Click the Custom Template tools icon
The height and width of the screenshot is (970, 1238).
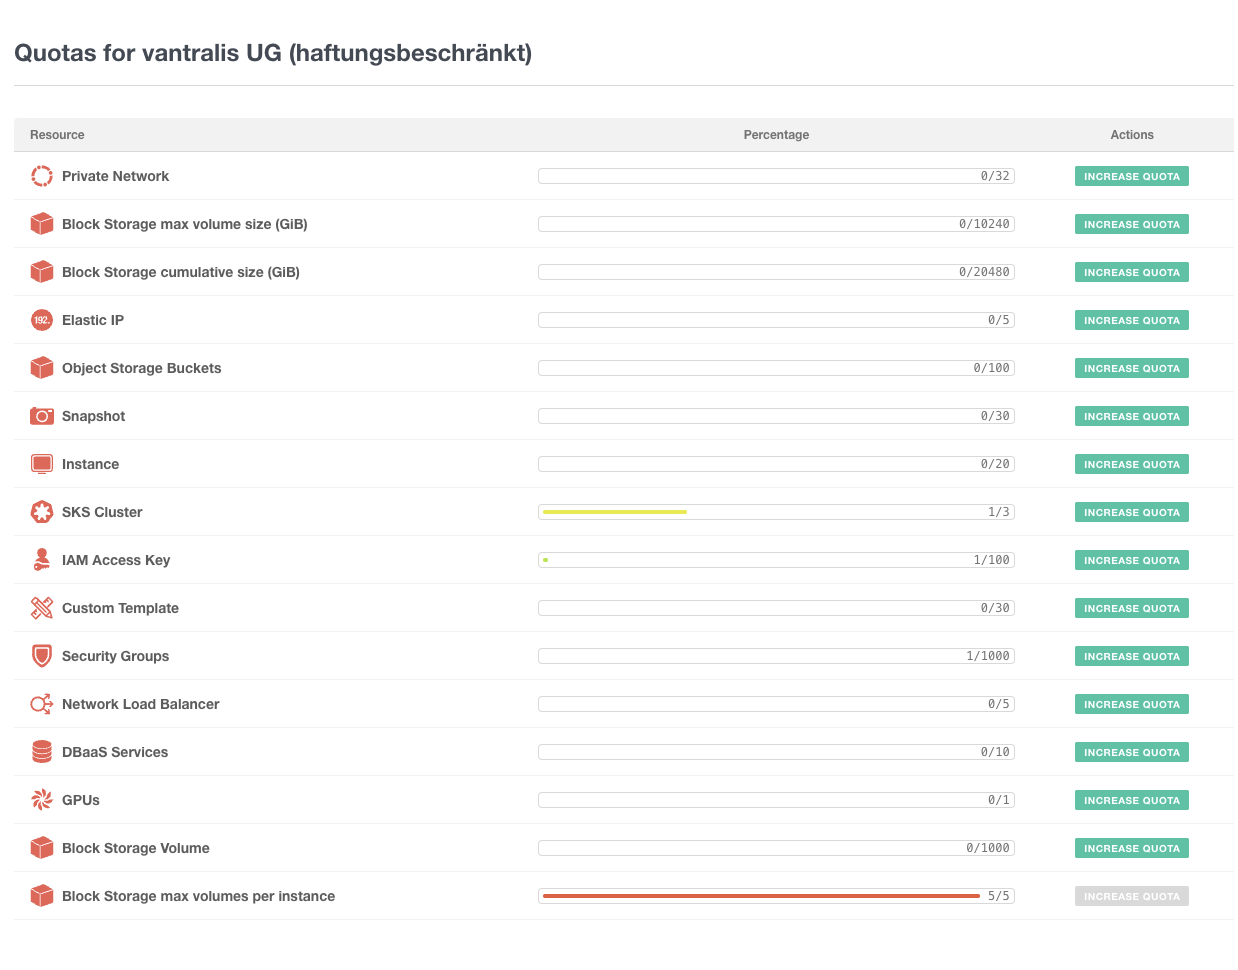41,607
